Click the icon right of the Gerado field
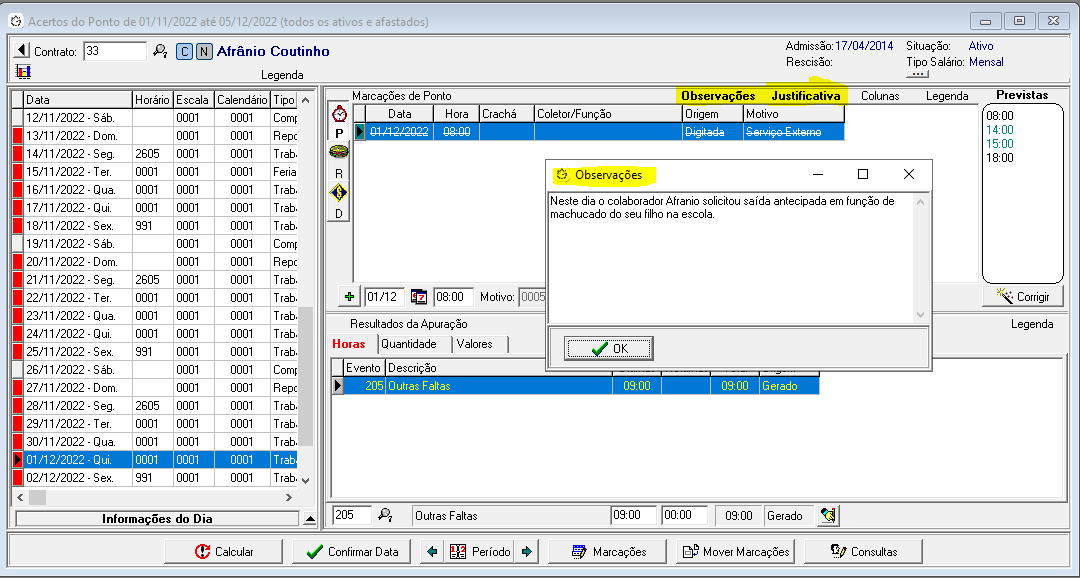This screenshot has width=1080, height=578. 828,516
